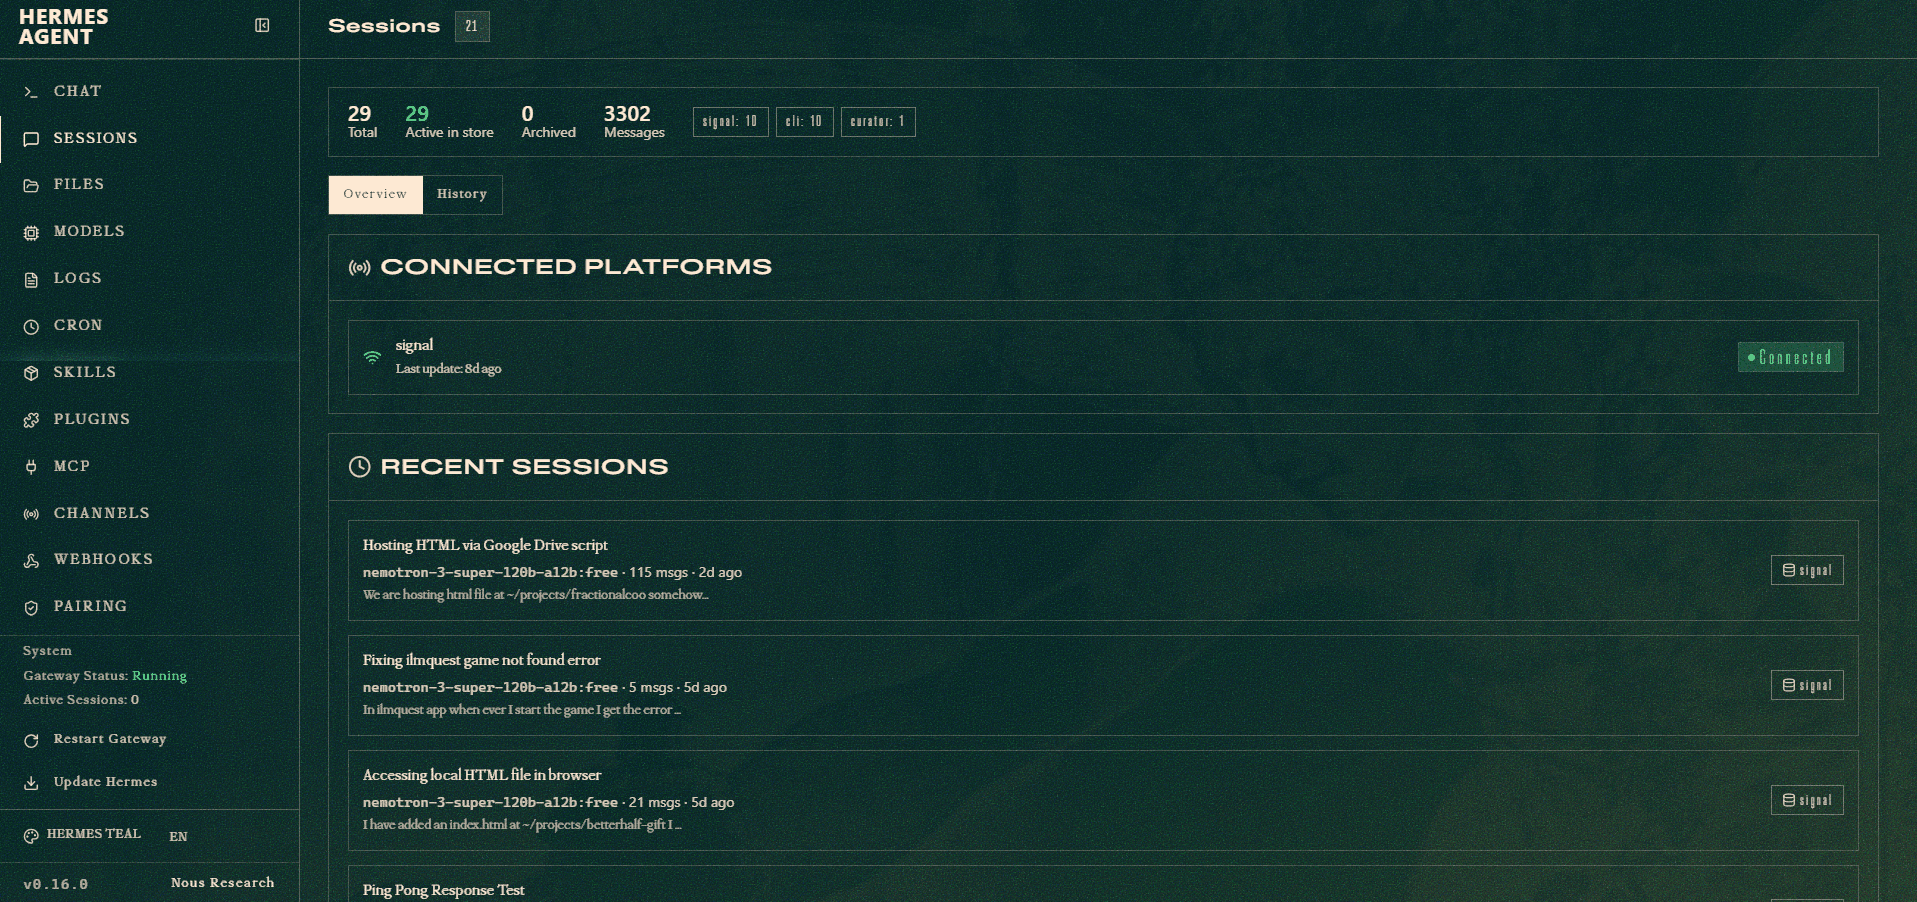Open Hosting HTML via Google Drive session
The image size is (1917, 902).
1103,570
